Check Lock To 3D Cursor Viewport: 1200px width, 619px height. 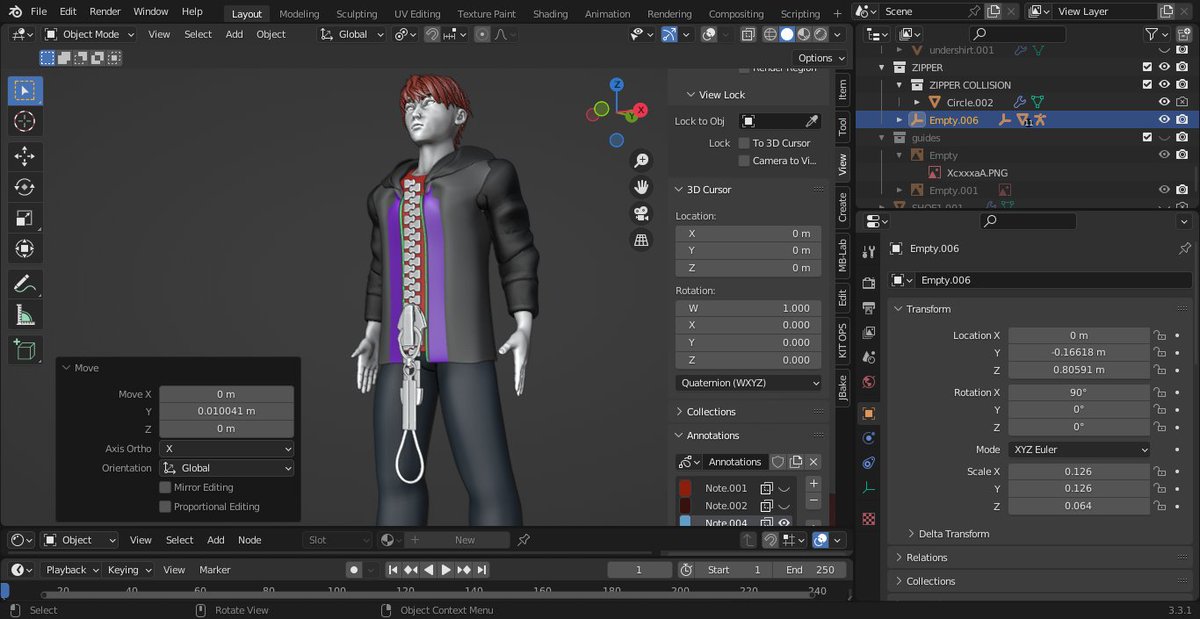click(x=744, y=143)
